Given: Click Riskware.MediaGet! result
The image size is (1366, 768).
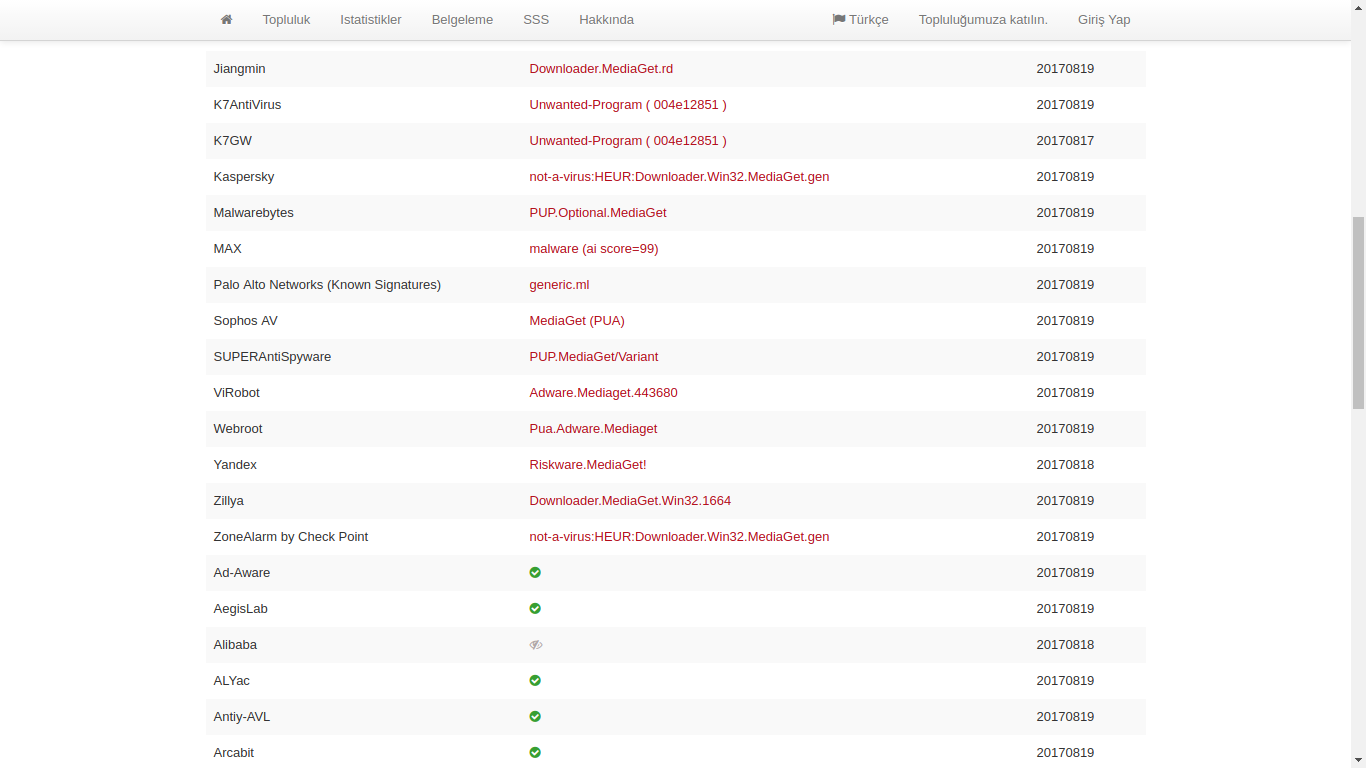Looking at the screenshot, I should 588,465.
